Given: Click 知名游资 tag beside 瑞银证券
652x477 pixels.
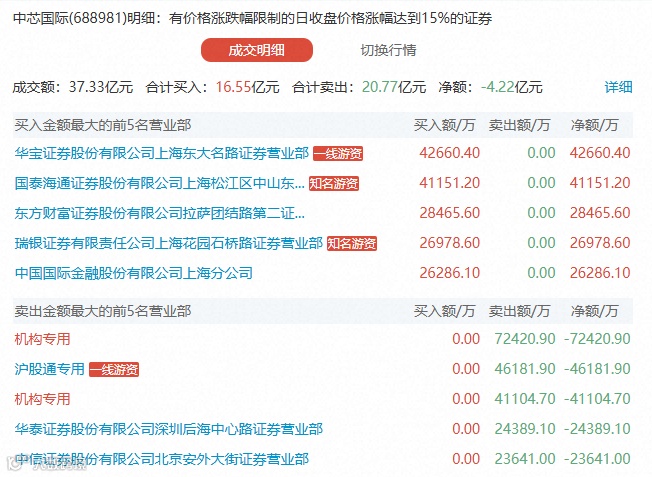Looking at the screenshot, I should tap(352, 243).
